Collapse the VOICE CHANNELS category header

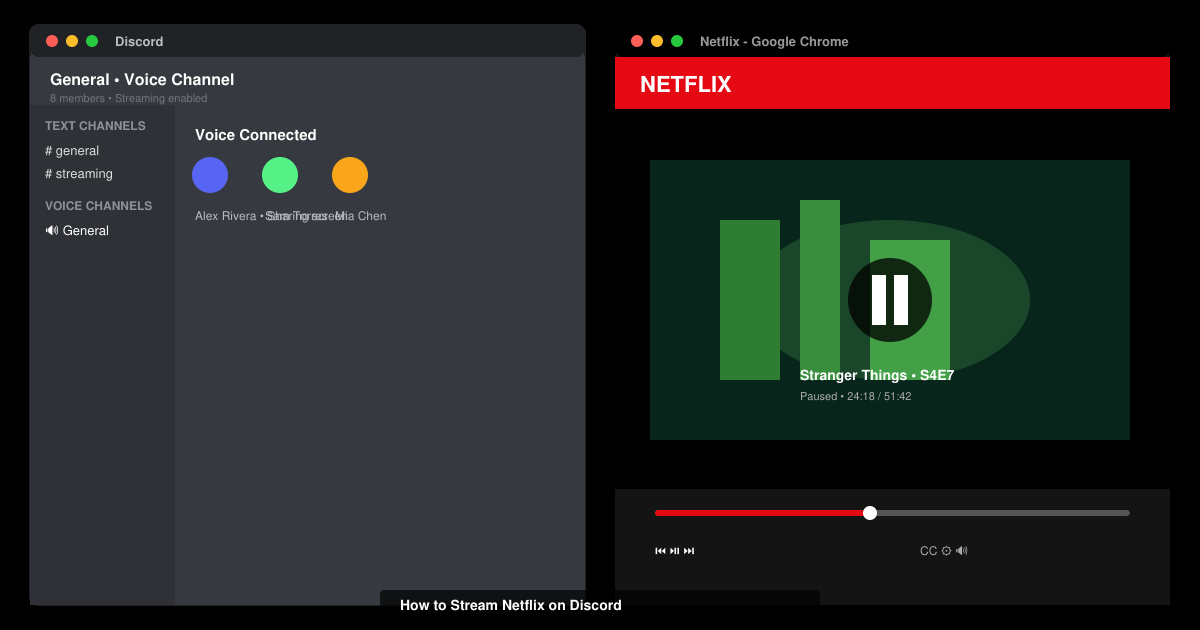point(99,206)
